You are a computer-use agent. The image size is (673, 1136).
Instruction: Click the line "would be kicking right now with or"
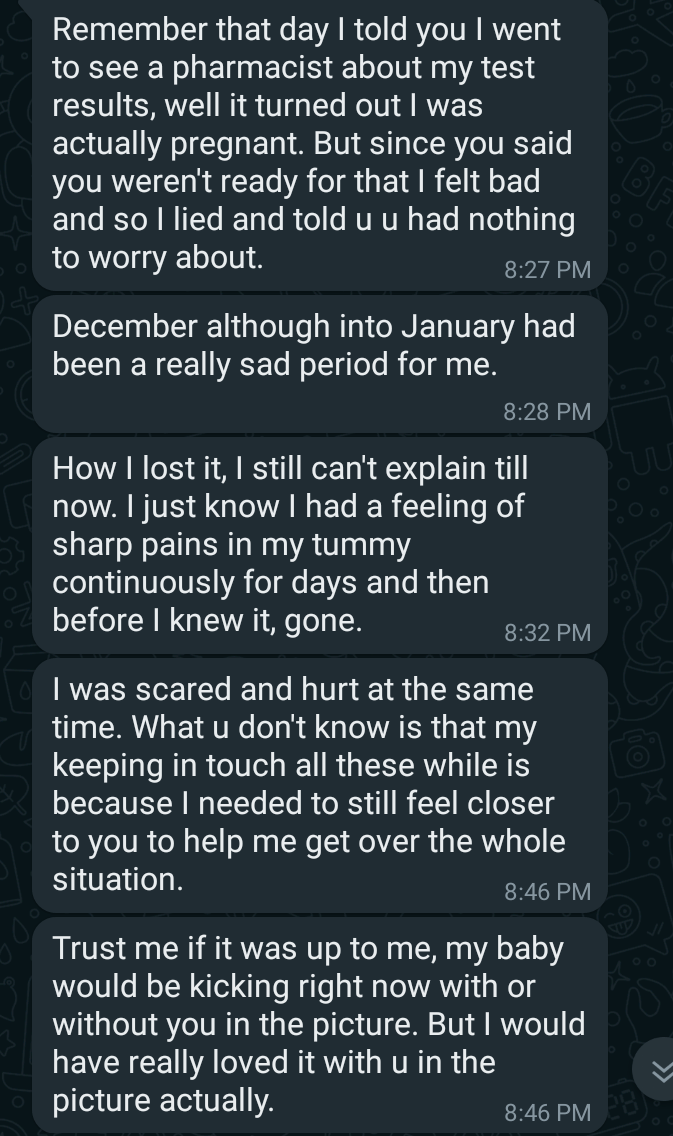(x=294, y=987)
